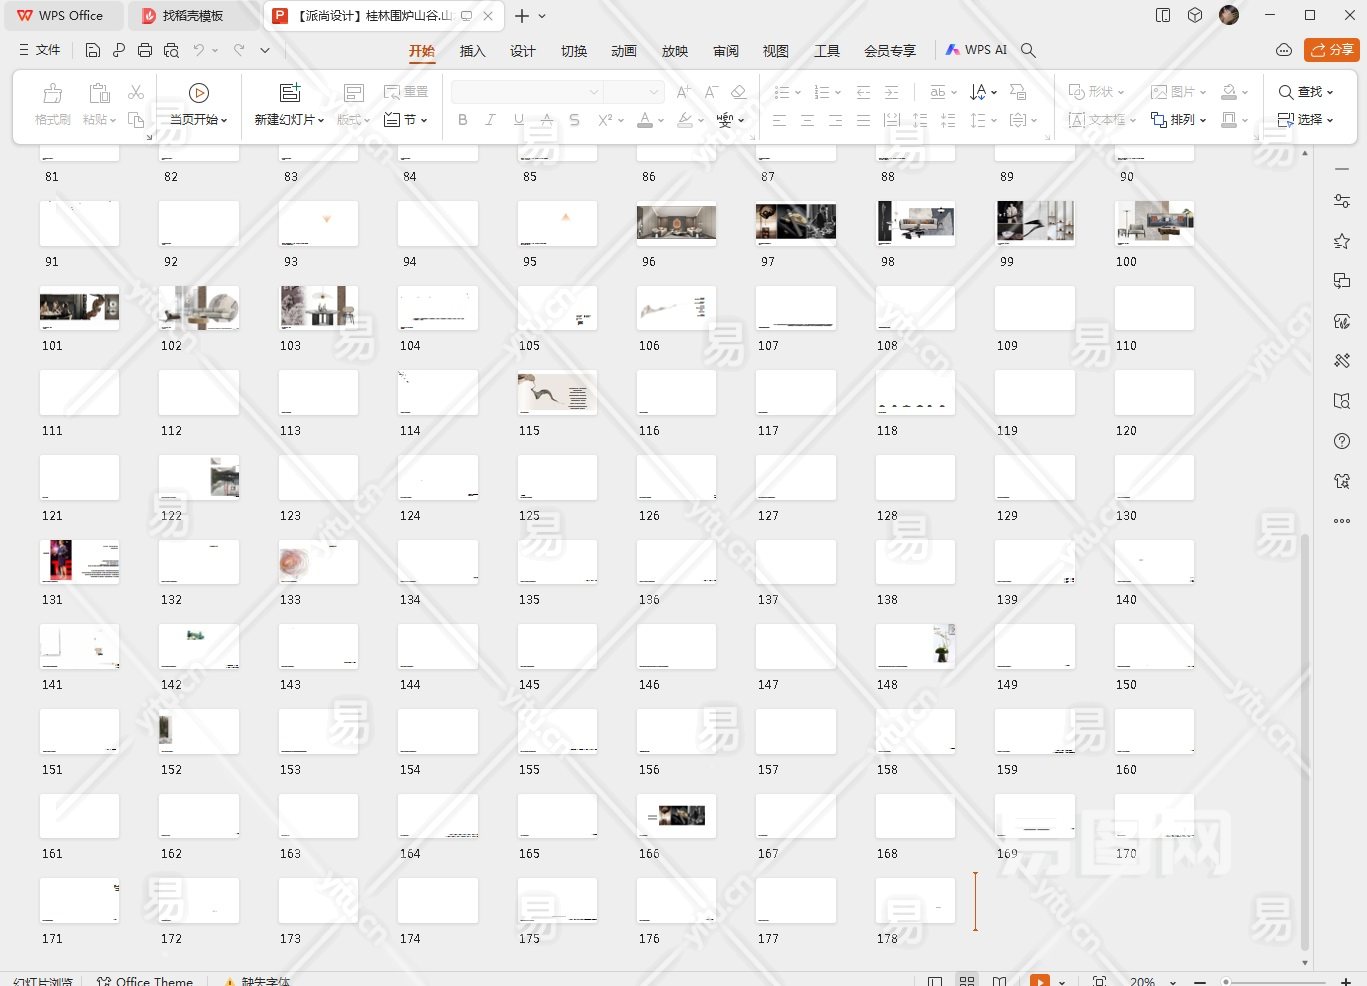Switch to normal view in status bar
This screenshot has width=1367, height=986.
coord(935,981)
